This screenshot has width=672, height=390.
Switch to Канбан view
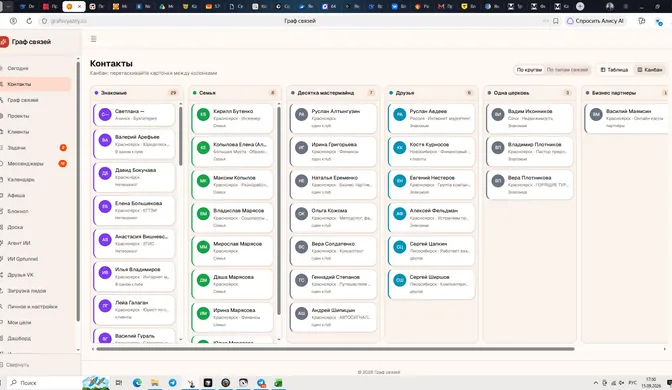click(x=650, y=69)
